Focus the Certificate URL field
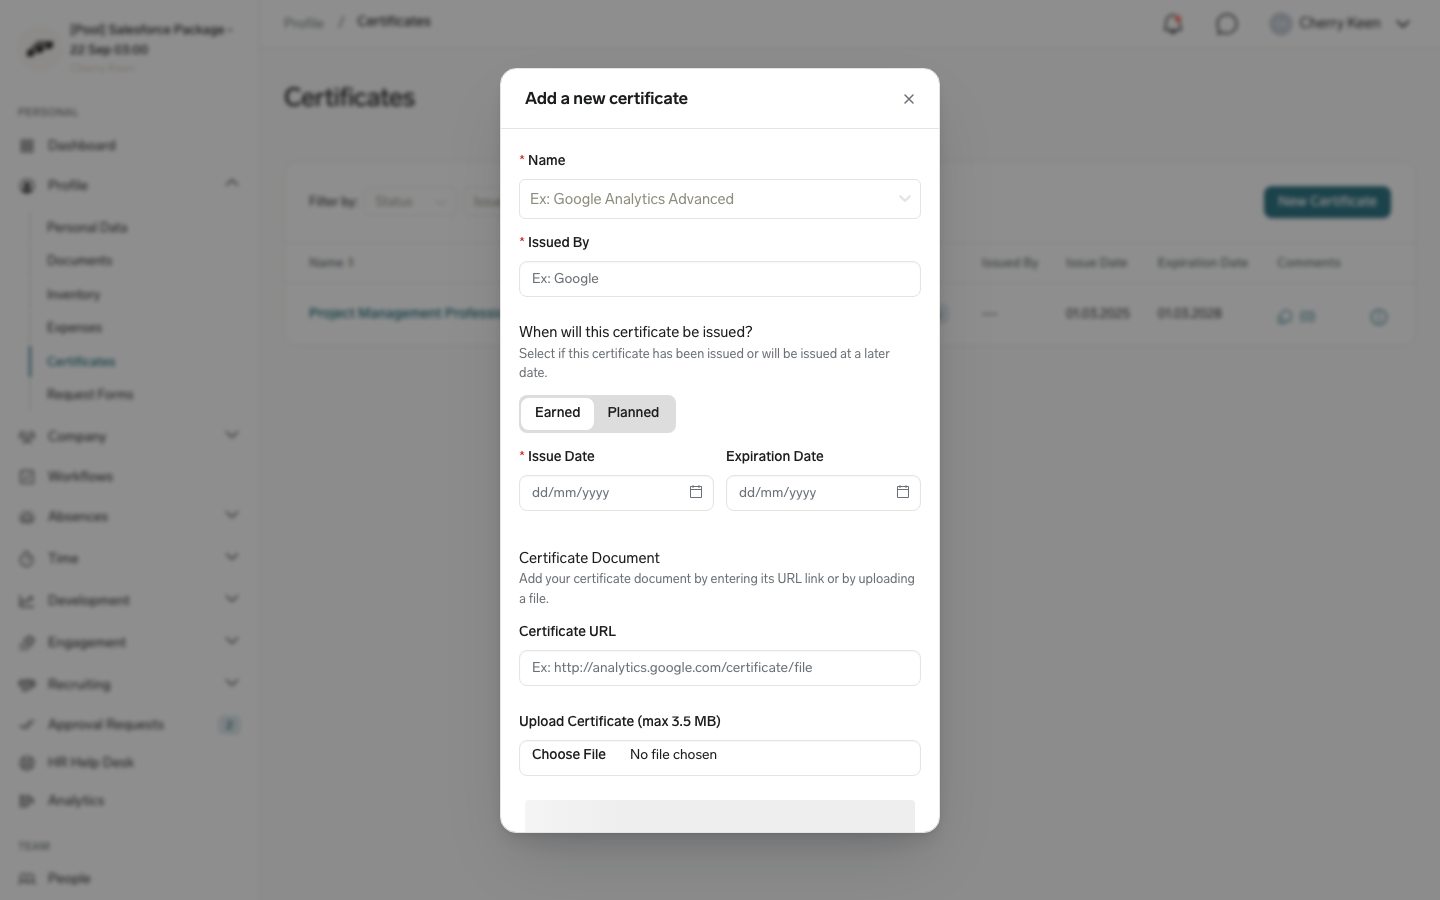This screenshot has height=900, width=1440. 720,668
